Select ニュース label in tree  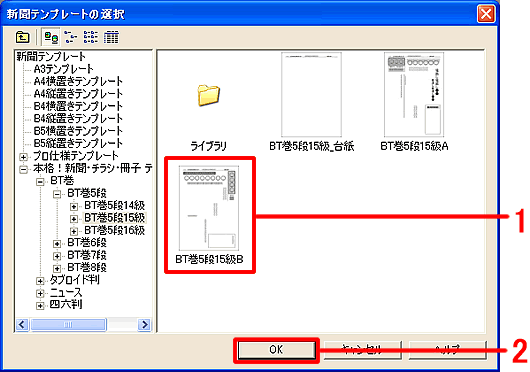(66, 292)
